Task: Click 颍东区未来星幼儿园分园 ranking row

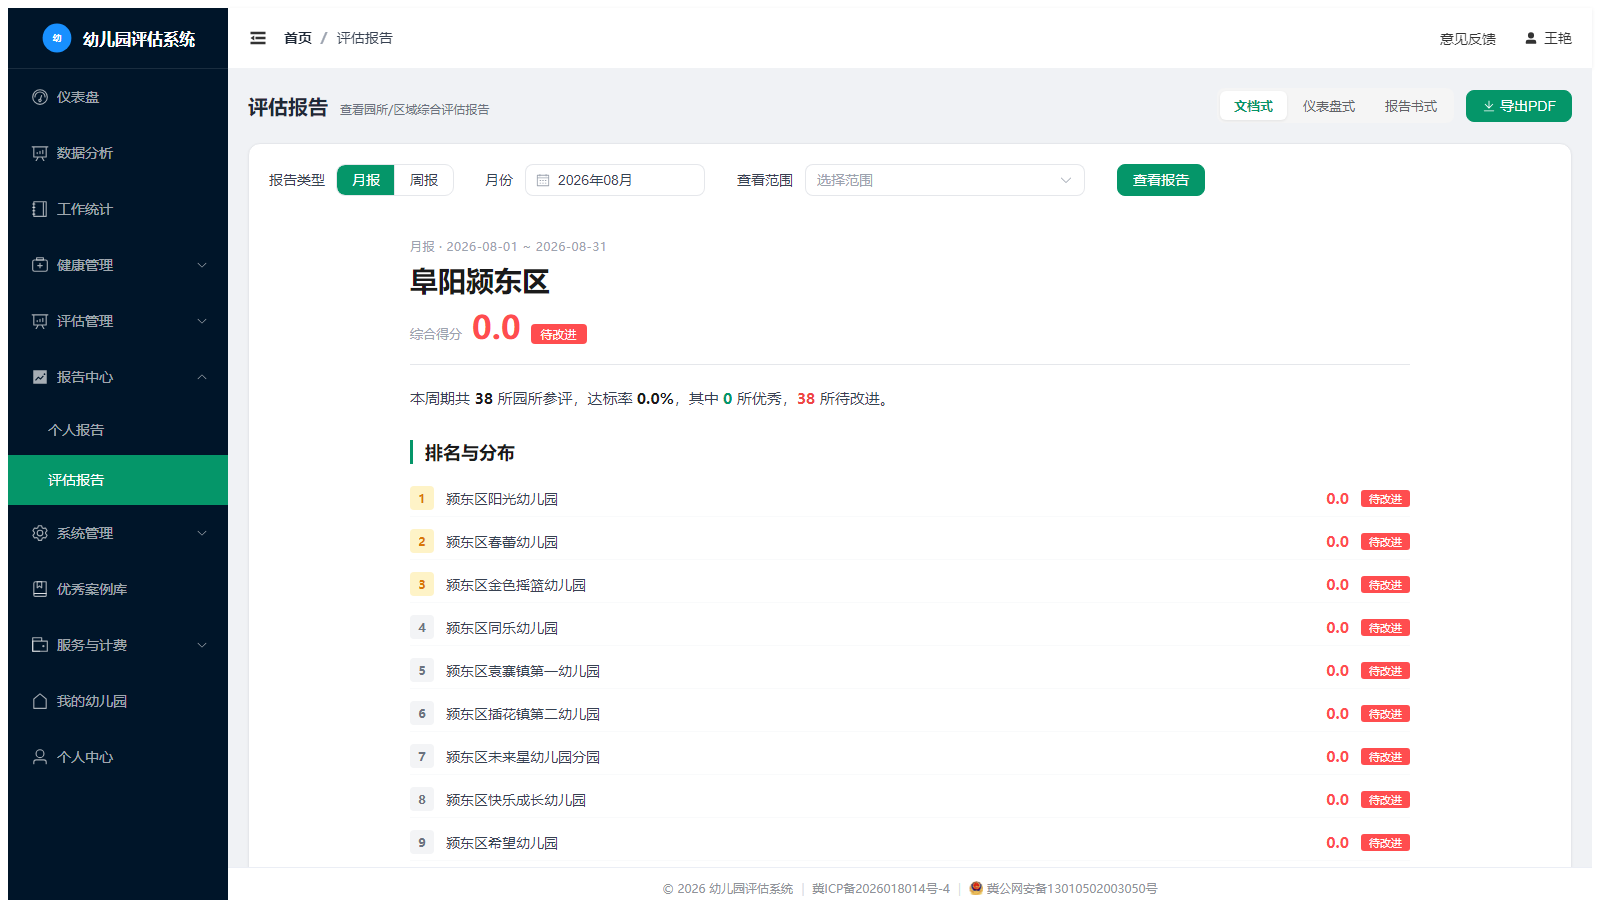Action: [910, 756]
